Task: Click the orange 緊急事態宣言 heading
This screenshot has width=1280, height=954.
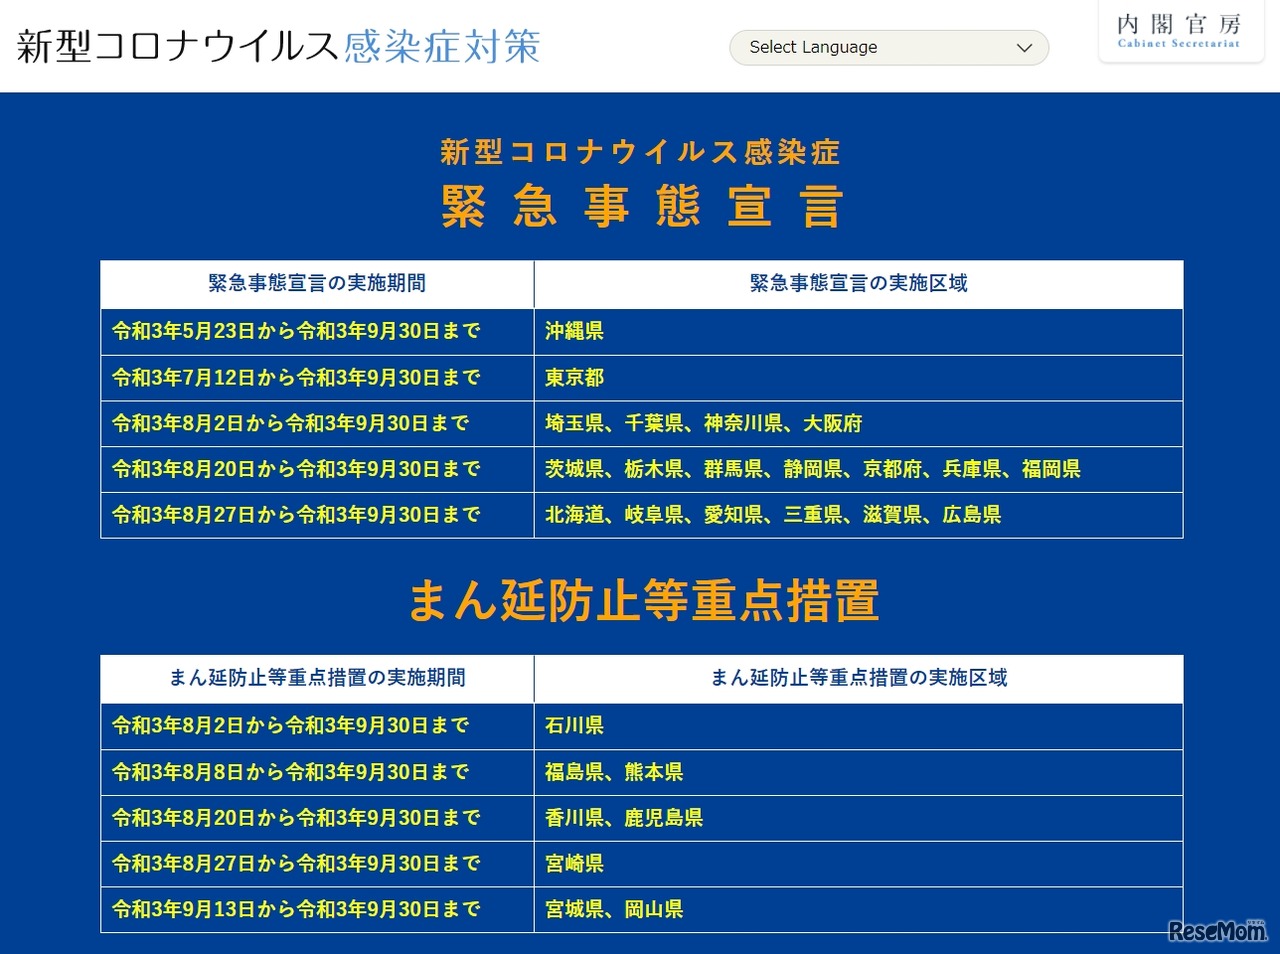Action: click(x=641, y=204)
